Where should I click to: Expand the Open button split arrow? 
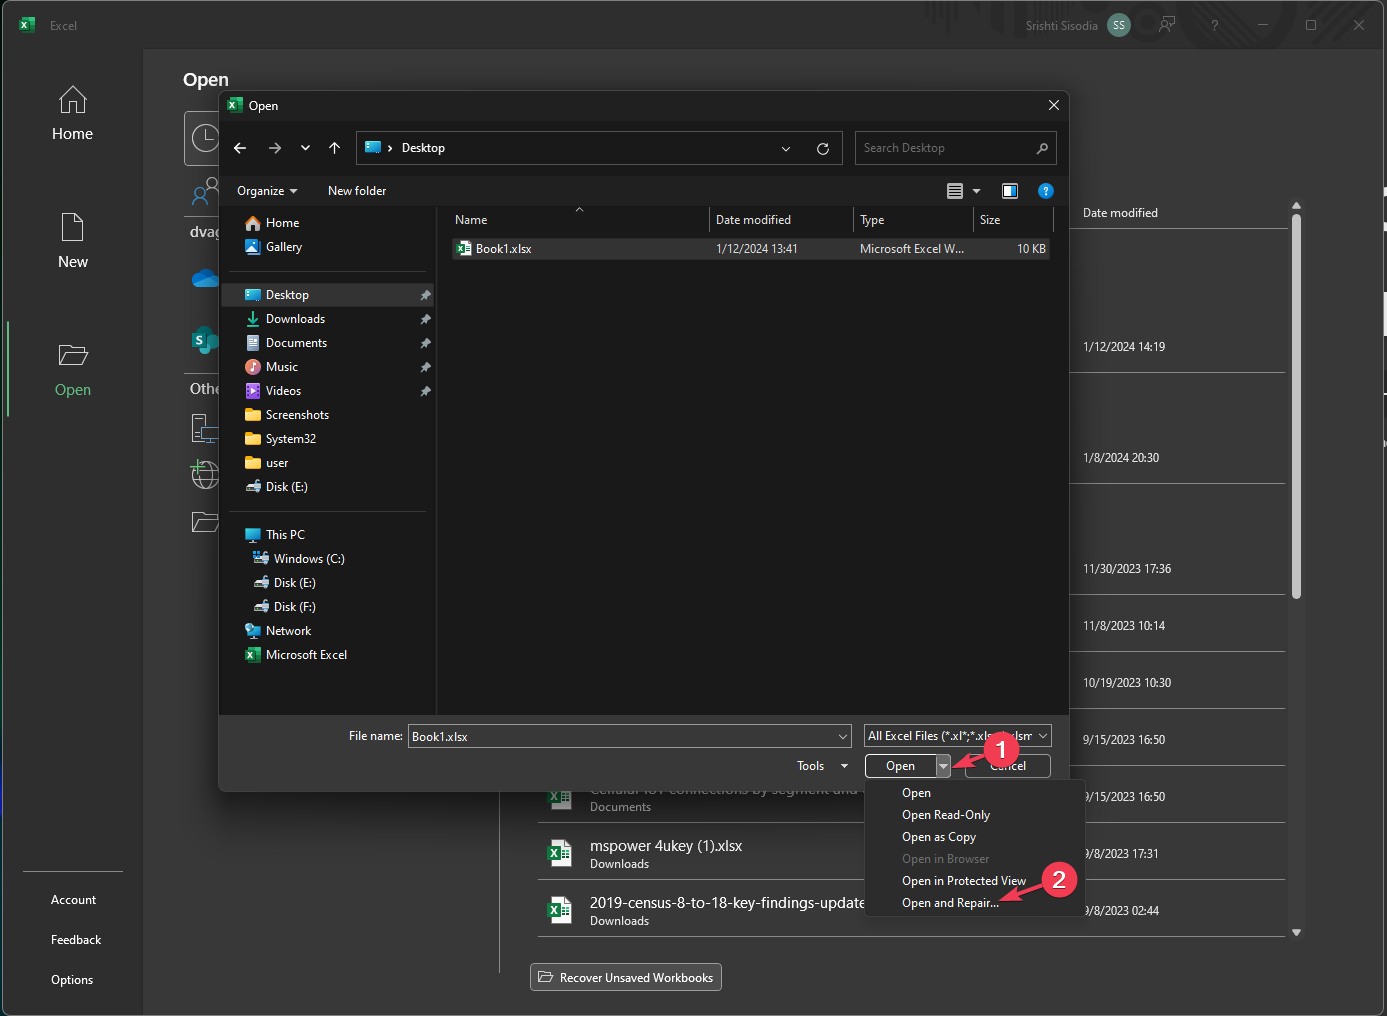[x=942, y=765]
